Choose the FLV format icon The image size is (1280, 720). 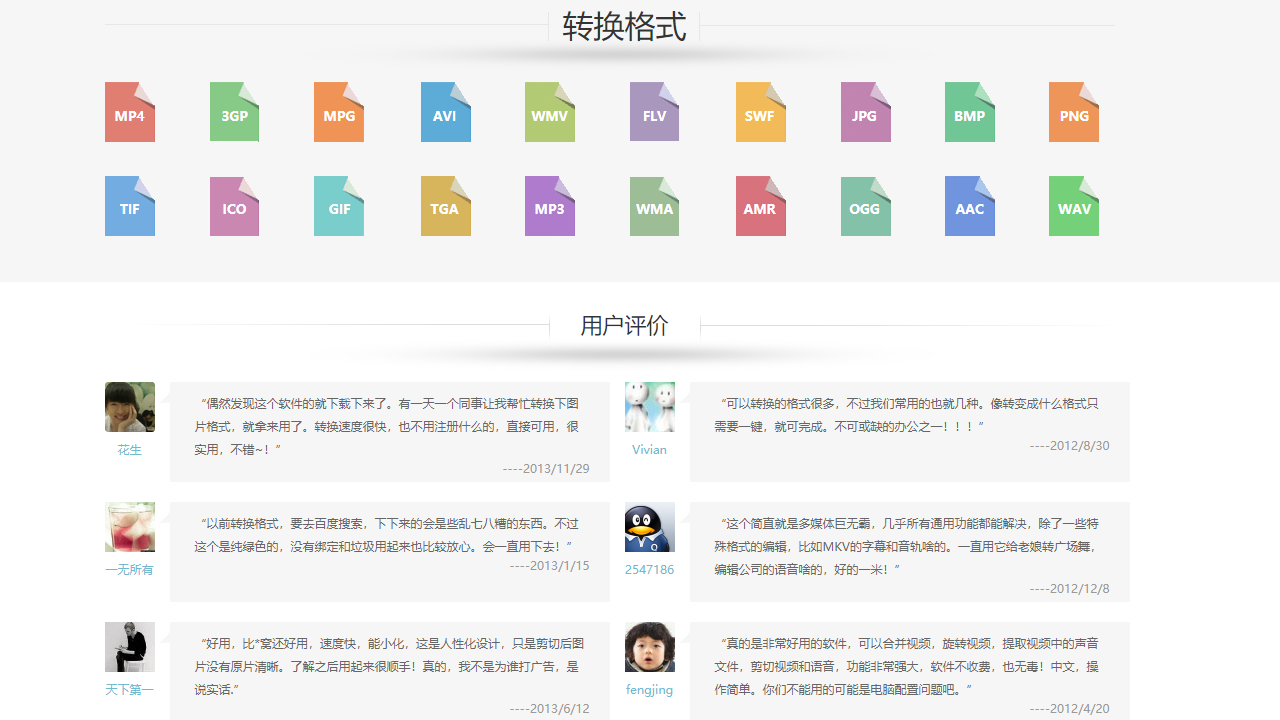pyautogui.click(x=654, y=112)
